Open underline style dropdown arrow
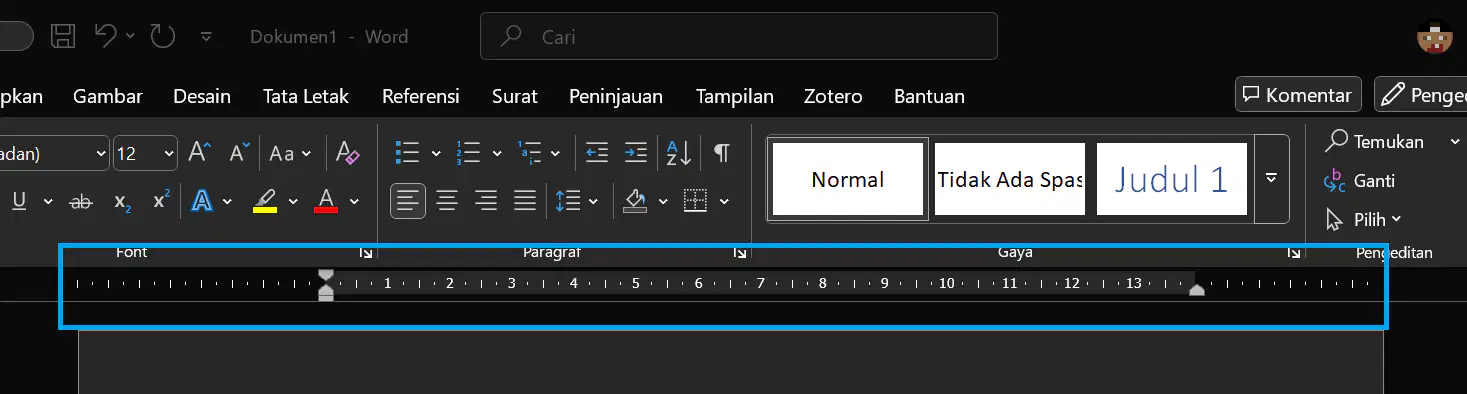 47,201
